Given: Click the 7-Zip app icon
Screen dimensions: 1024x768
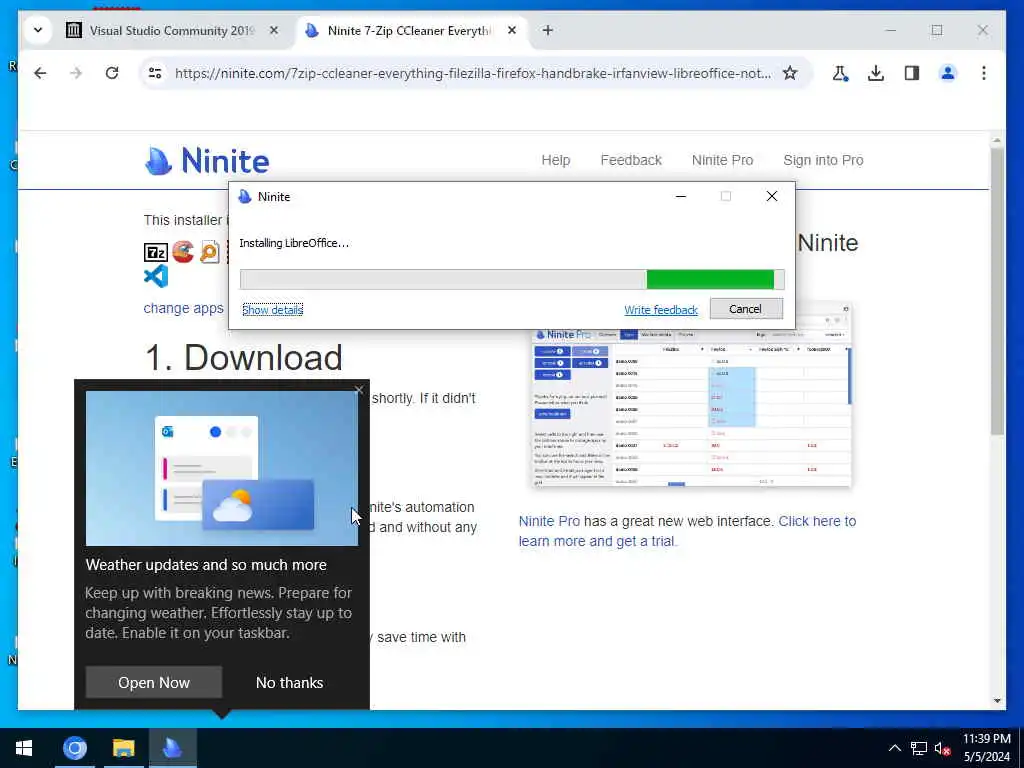Looking at the screenshot, I should [x=155, y=252].
